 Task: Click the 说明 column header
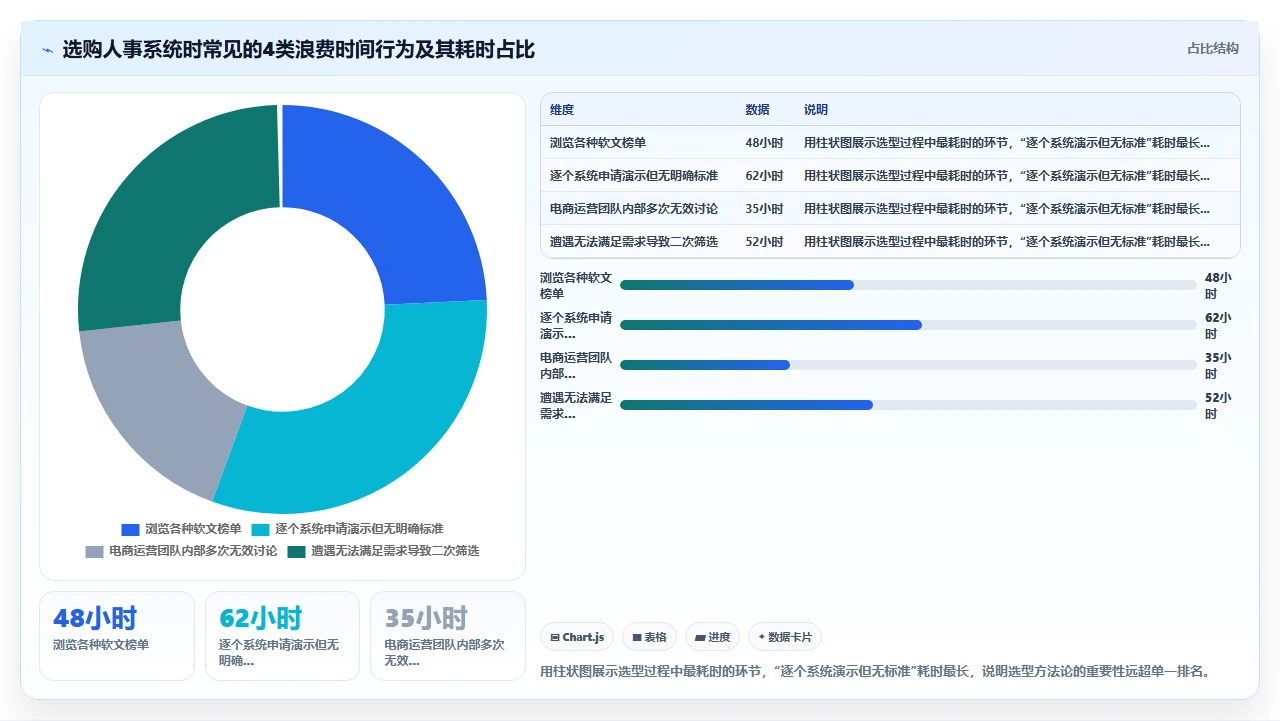click(816, 110)
